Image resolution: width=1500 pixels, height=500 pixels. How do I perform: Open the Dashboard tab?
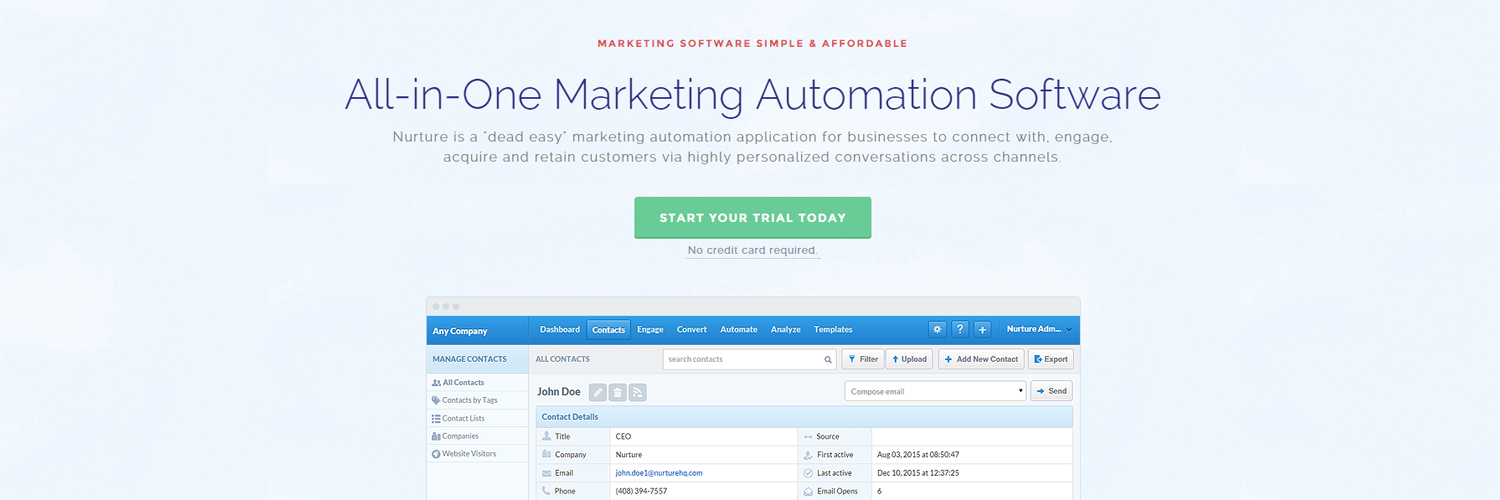point(560,329)
